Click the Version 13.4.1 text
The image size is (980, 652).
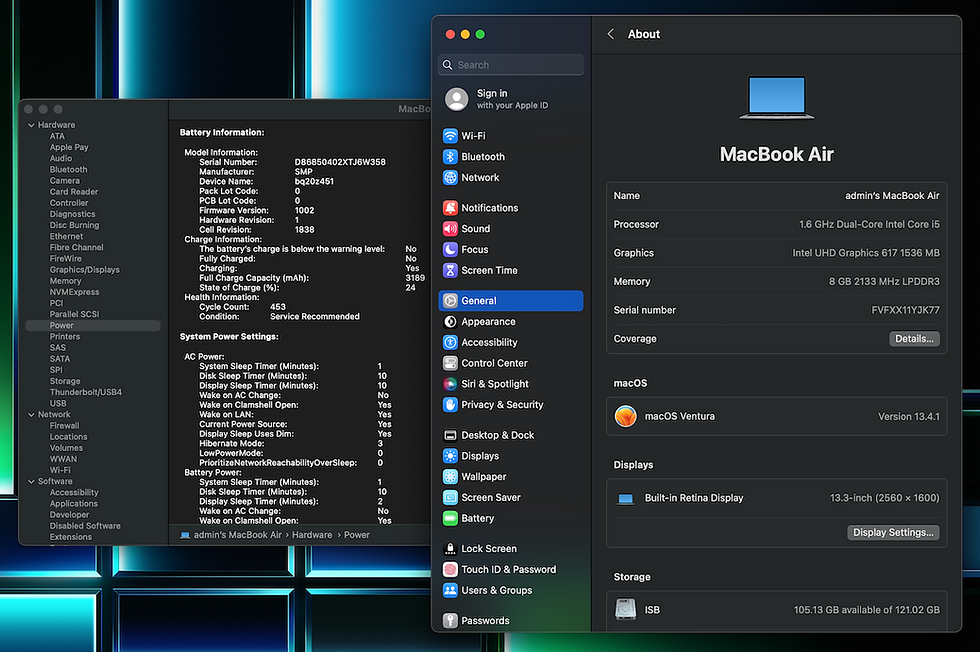pyautogui.click(x=908, y=416)
